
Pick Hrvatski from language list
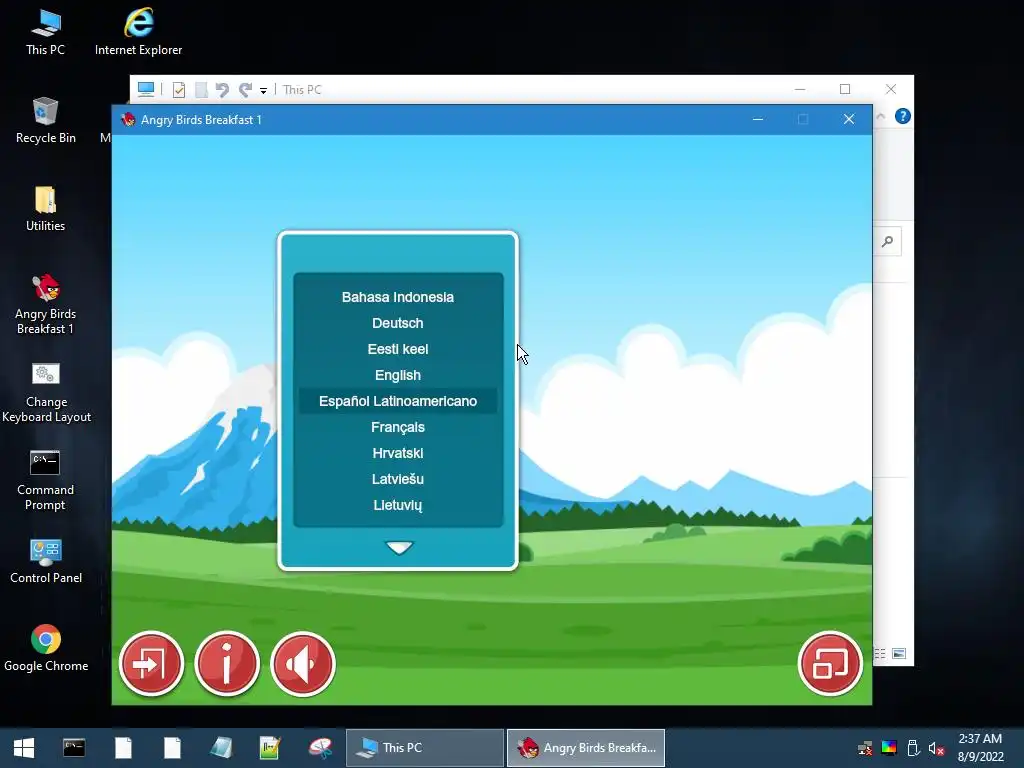(x=398, y=453)
